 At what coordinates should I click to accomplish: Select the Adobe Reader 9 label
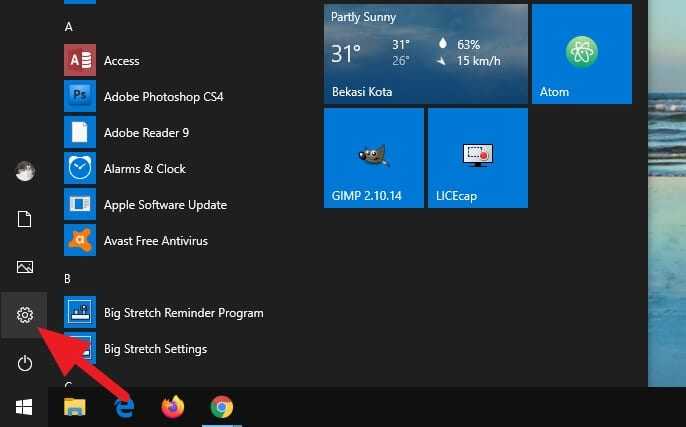click(x=146, y=133)
